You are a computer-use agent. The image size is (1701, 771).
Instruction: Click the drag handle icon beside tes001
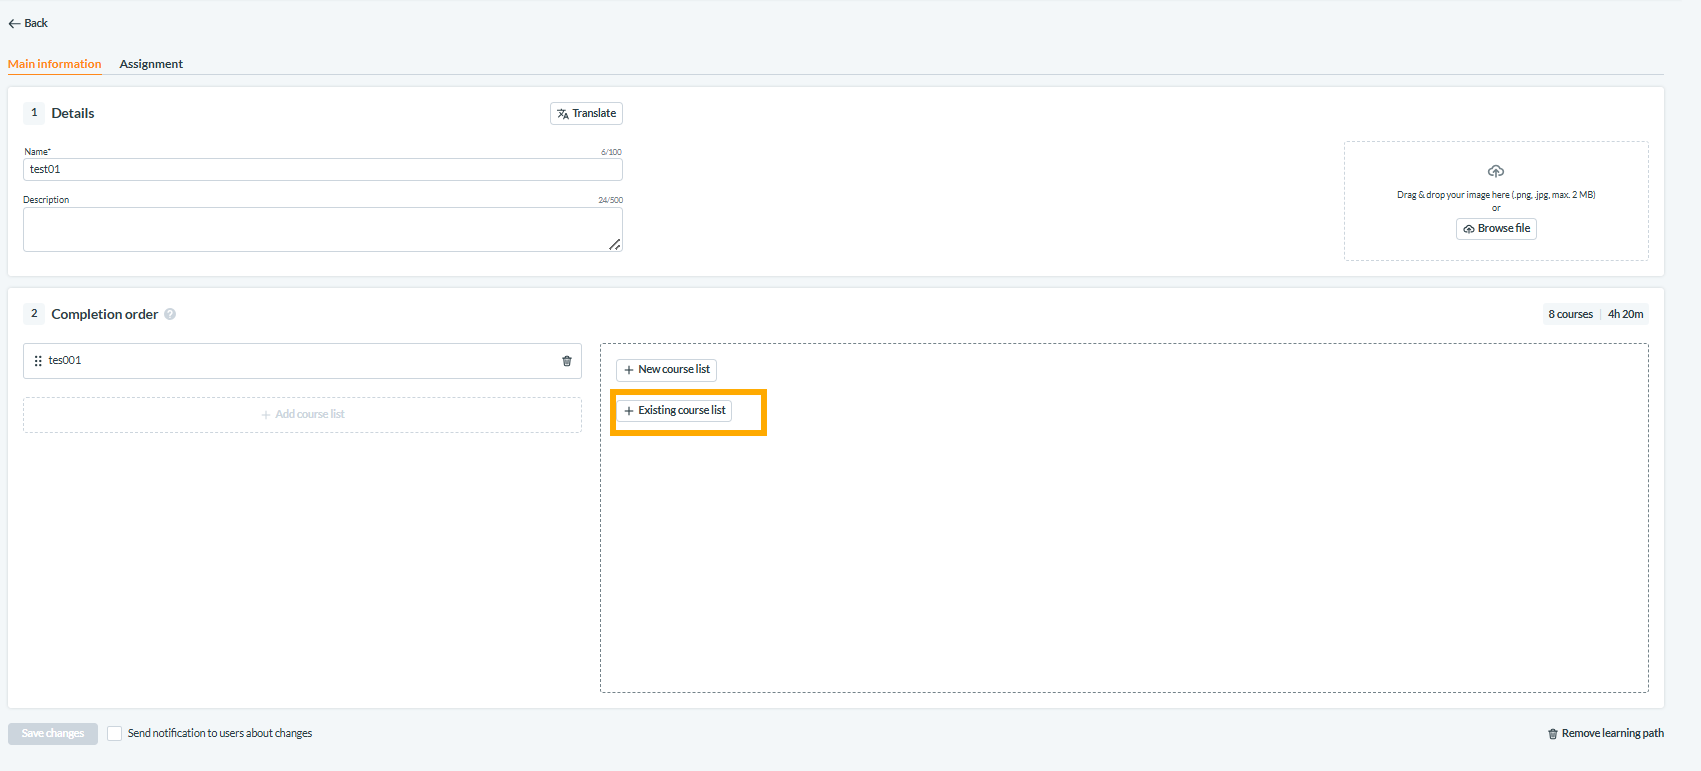[x=38, y=361]
